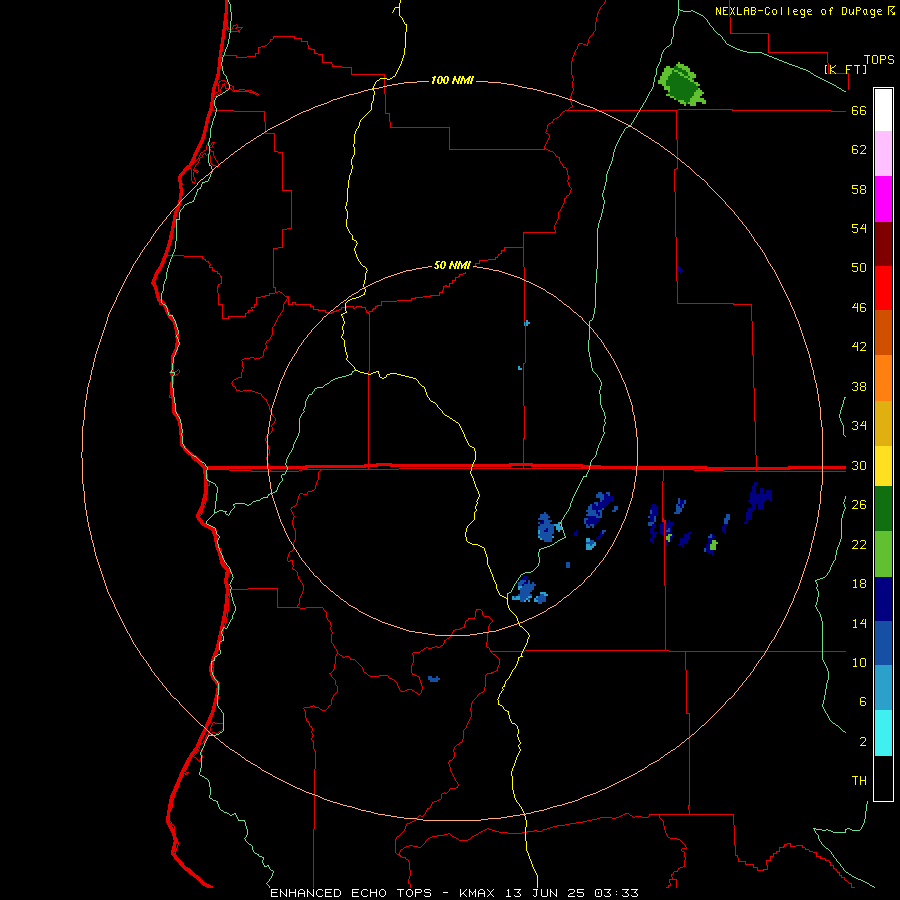The width and height of the screenshot is (900, 900).
Task: Click the "50" scale value on the legend
Action: [x=859, y=267]
